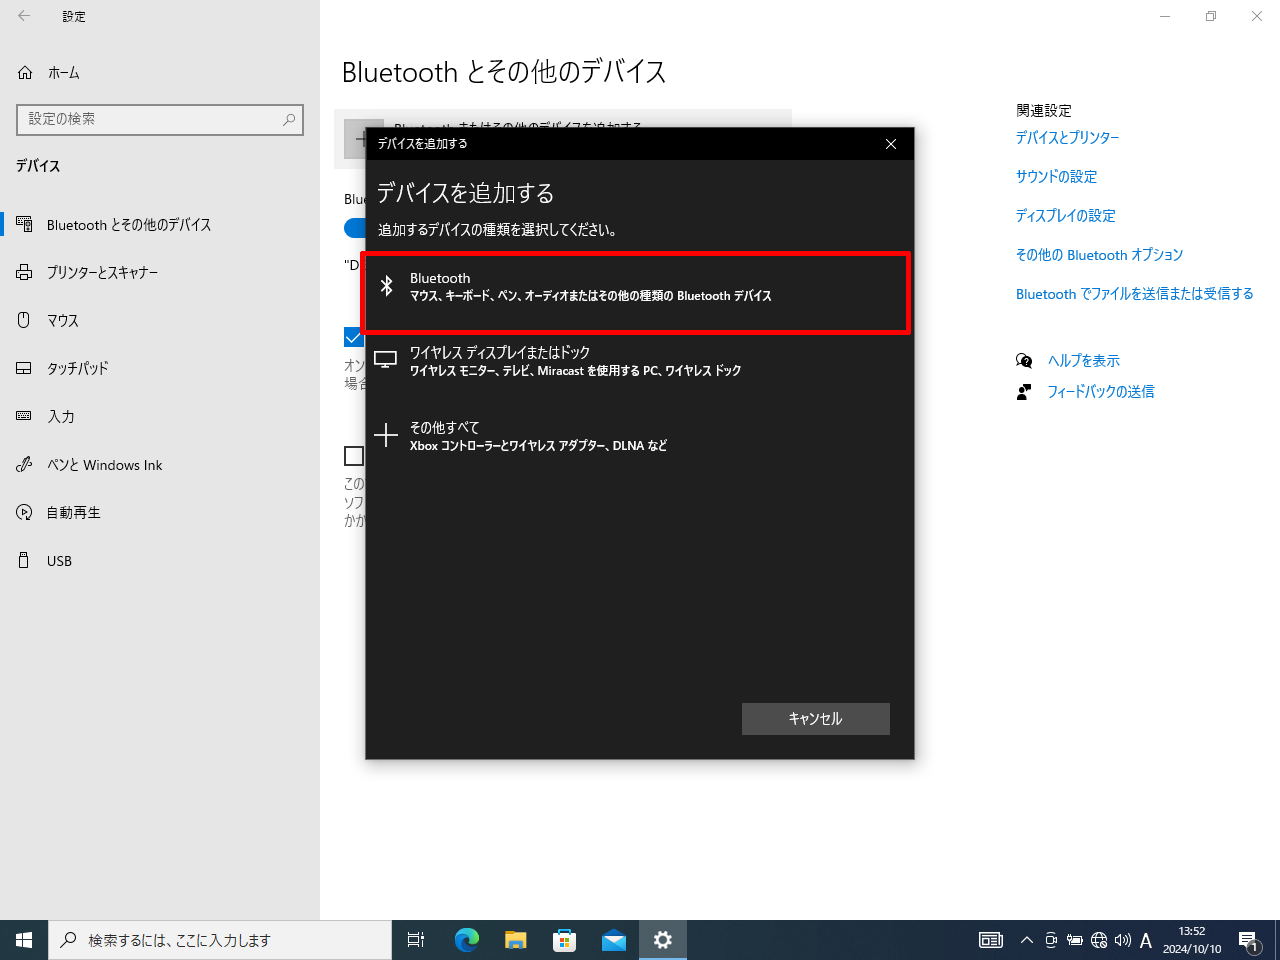Click the touchpad icon in sidebar
The width and height of the screenshot is (1280, 960).
(25, 368)
